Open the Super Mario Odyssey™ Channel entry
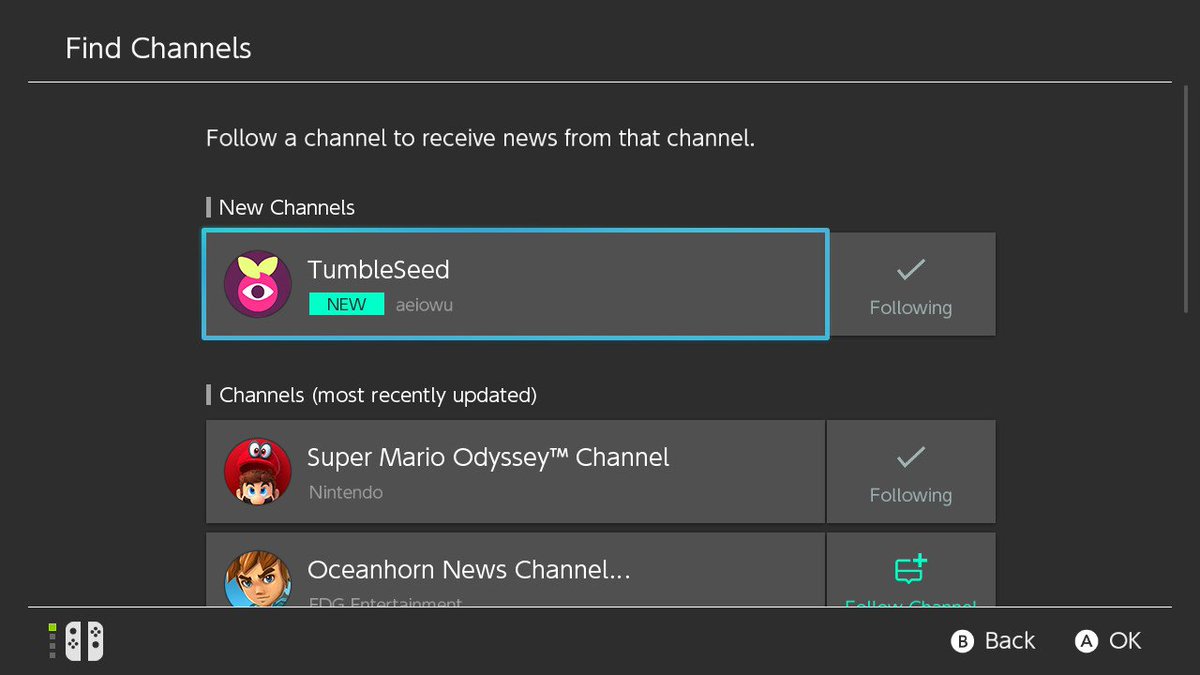The height and width of the screenshot is (675, 1200). 516,472
